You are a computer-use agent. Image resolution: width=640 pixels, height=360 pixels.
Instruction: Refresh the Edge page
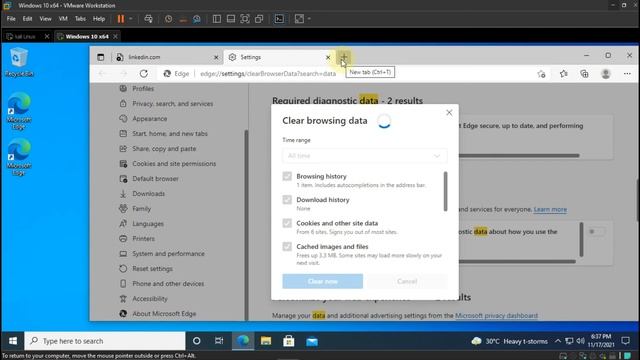(144, 73)
